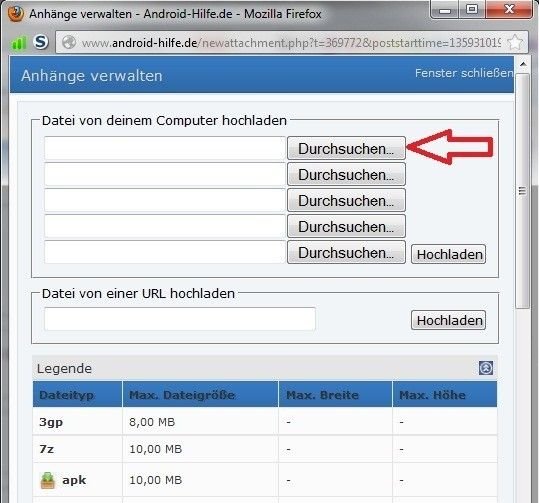
Task: Click the Fenster schließen link
Action: click(464, 73)
